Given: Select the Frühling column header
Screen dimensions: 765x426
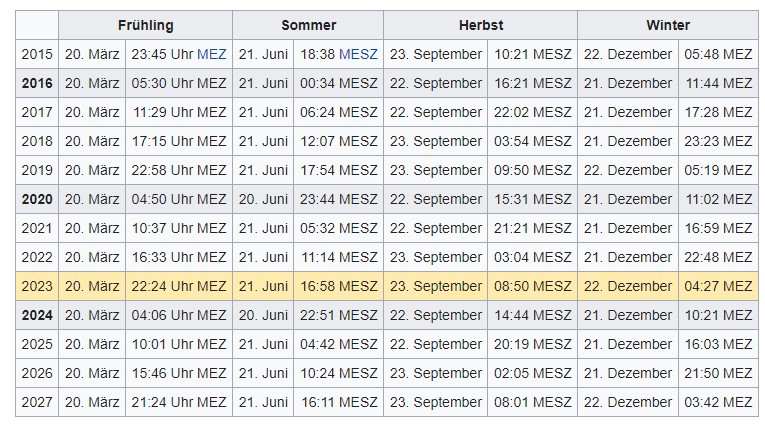Looking at the screenshot, I should [x=145, y=25].
